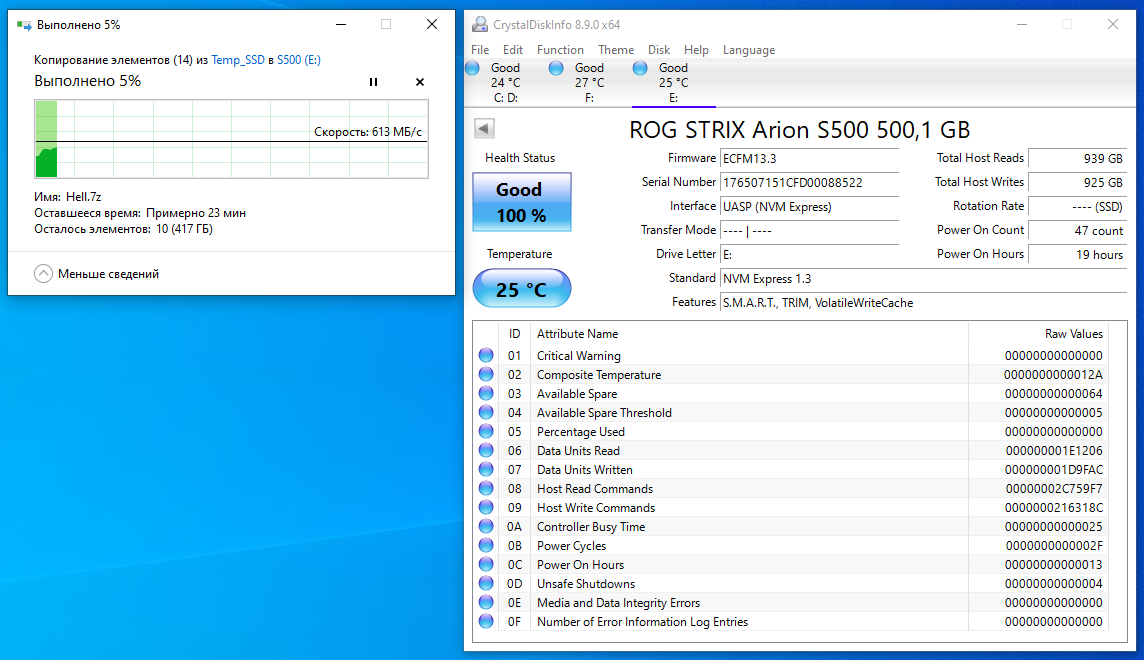This screenshot has height=660, width=1144.
Task: Click the Critical Warning status orb
Action: (x=486, y=355)
